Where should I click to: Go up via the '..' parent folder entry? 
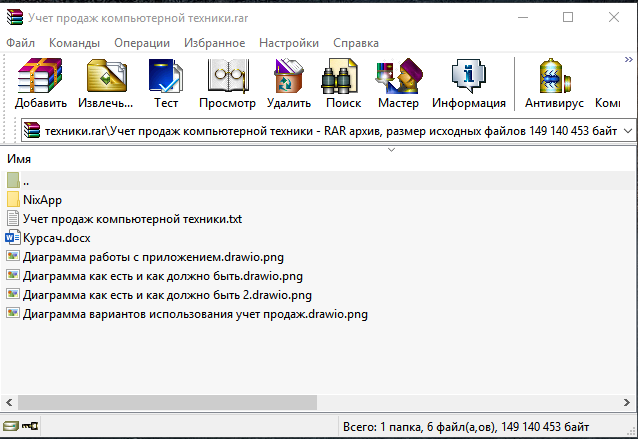(26, 181)
